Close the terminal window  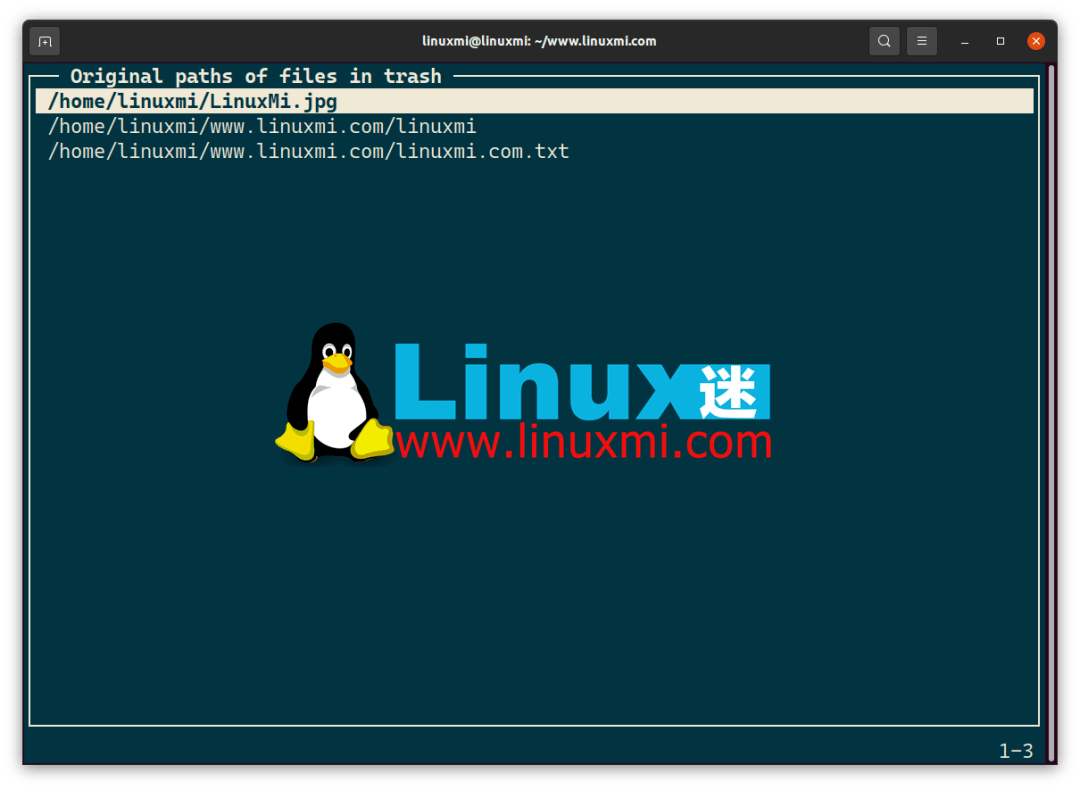click(1035, 41)
